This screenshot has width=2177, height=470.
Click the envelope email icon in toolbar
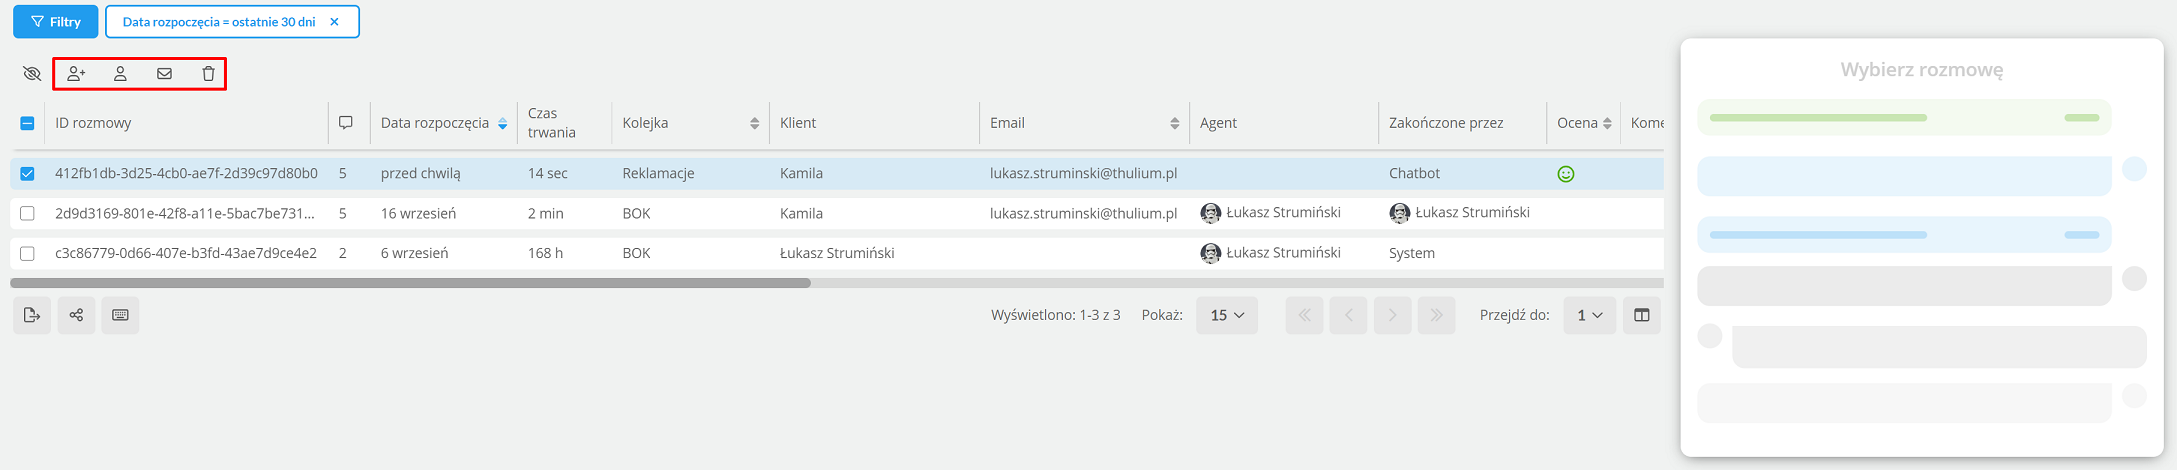164,74
